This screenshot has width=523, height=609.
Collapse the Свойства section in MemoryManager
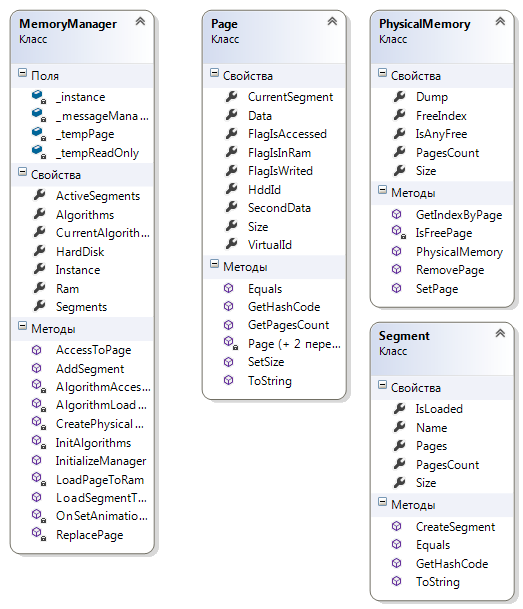tap(23, 172)
